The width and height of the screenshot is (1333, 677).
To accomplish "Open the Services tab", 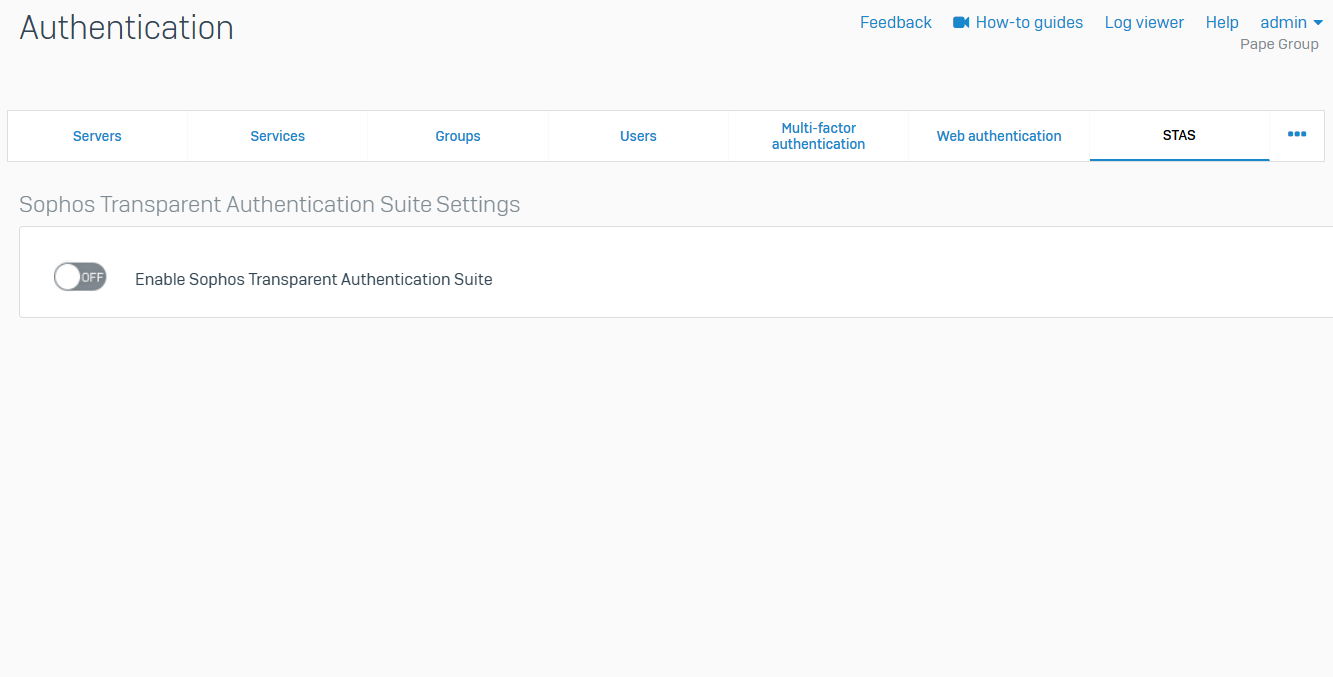I will [x=277, y=136].
